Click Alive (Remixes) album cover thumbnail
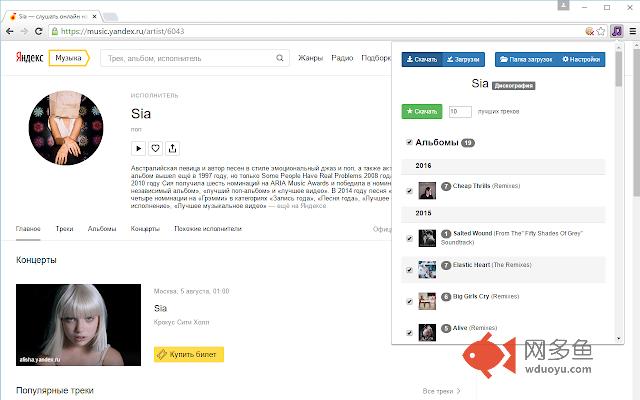The width and height of the screenshot is (640, 400). (427, 332)
